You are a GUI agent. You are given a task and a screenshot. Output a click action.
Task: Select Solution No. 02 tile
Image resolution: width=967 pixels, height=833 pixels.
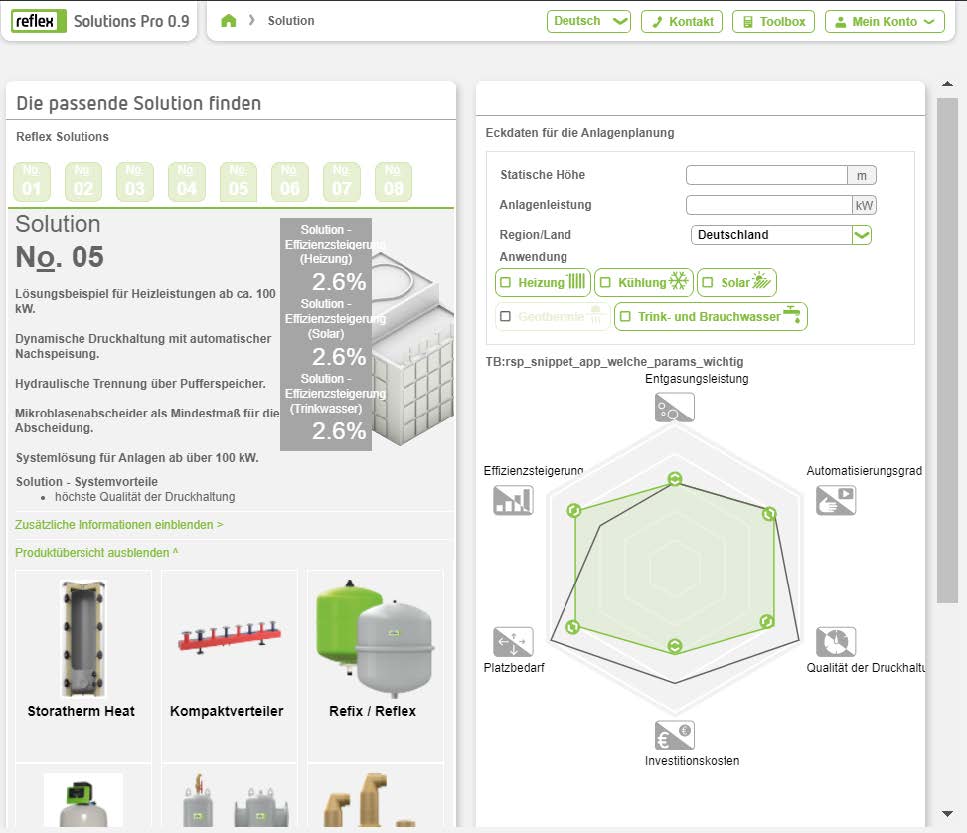[x=83, y=181]
